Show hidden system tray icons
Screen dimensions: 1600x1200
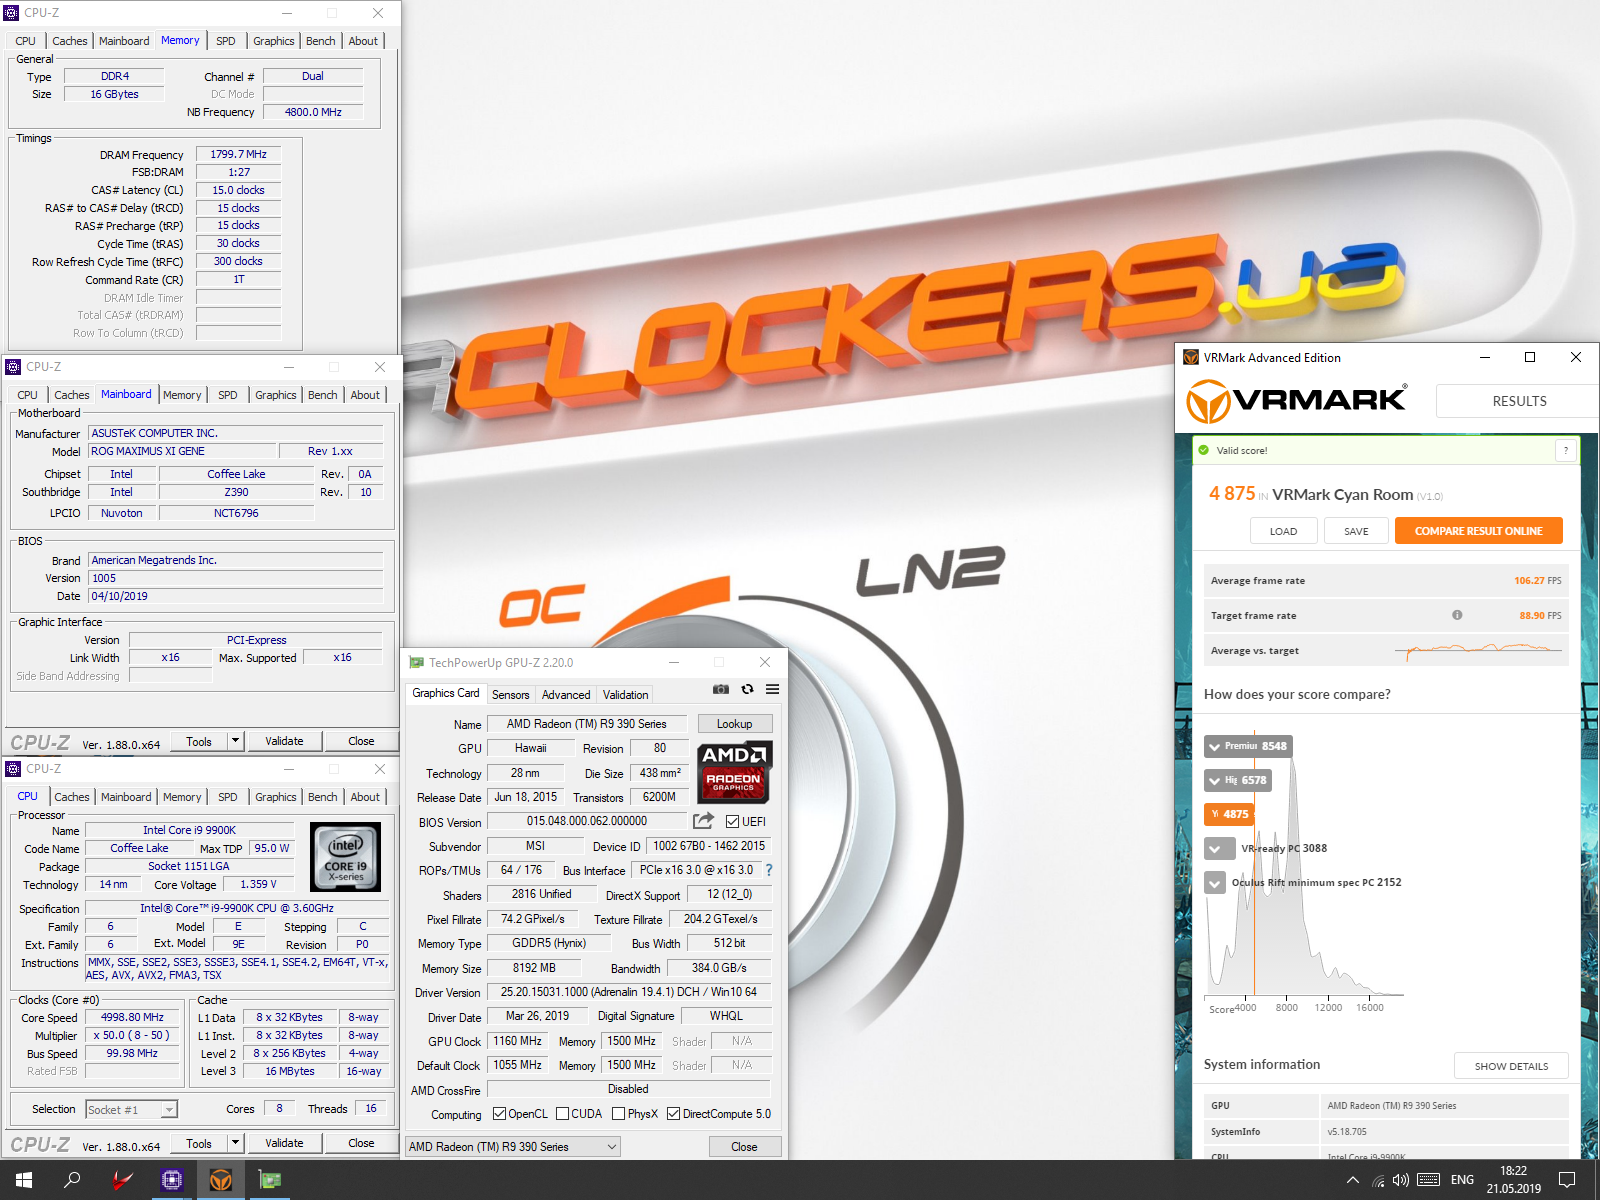pos(1353,1180)
